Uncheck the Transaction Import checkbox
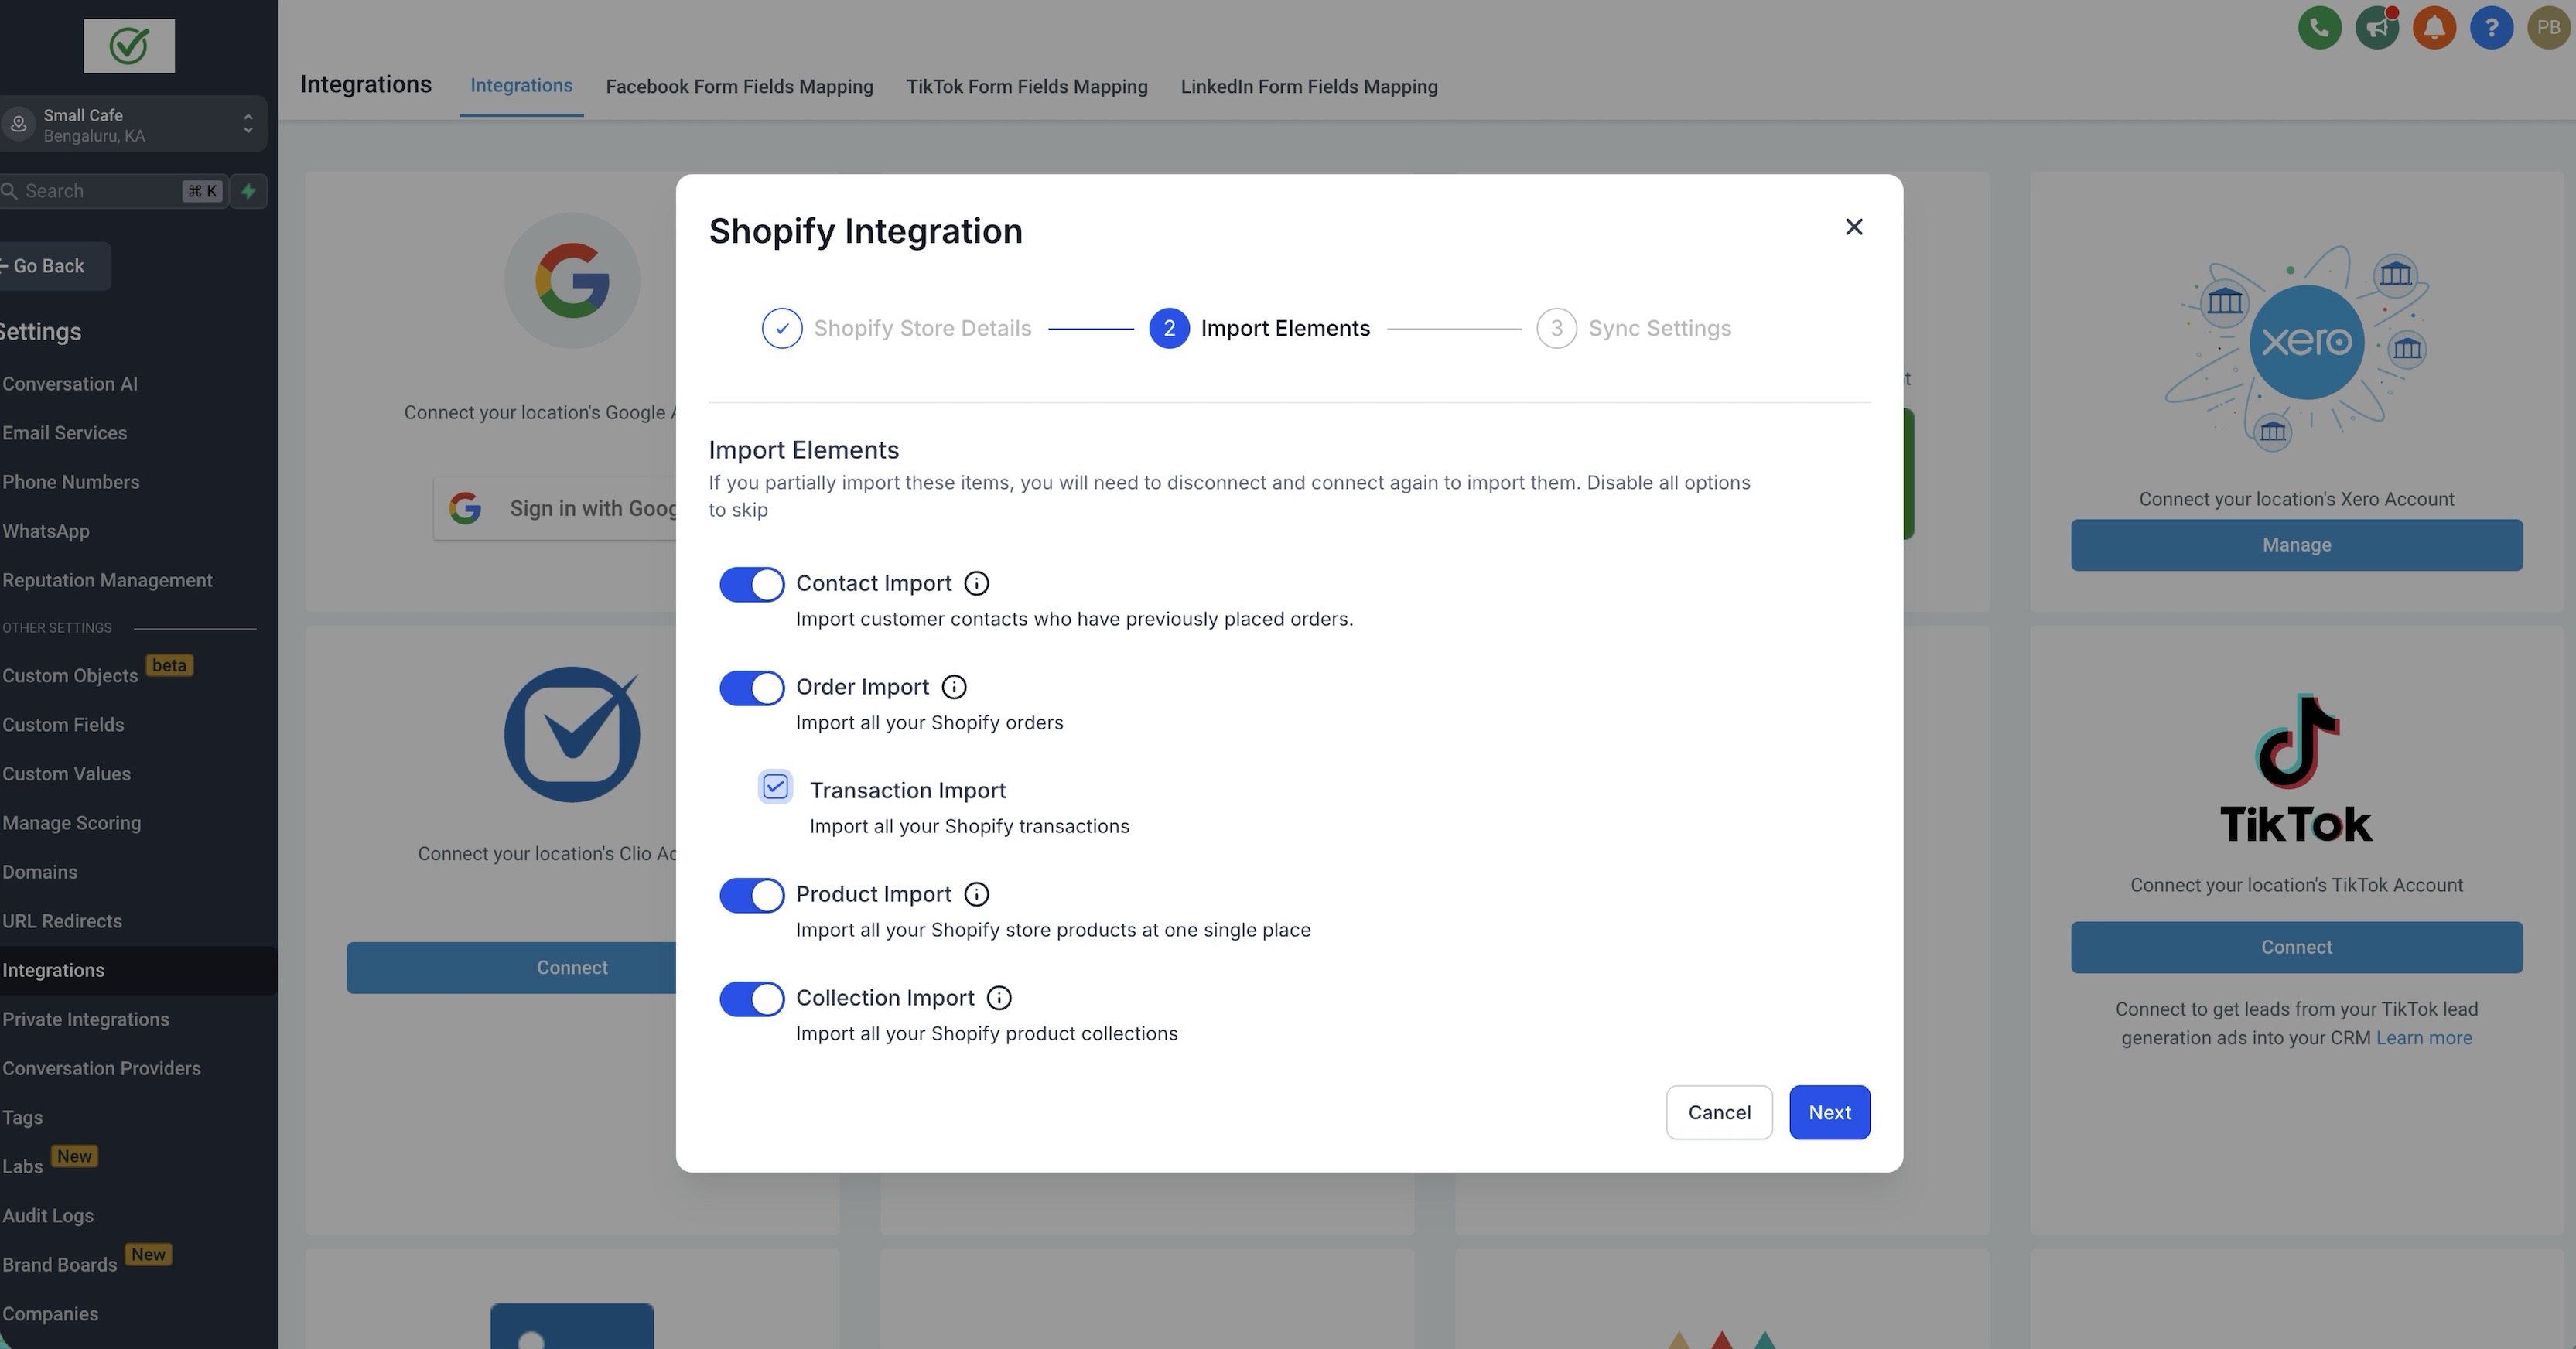2576x1349 pixels. click(775, 787)
